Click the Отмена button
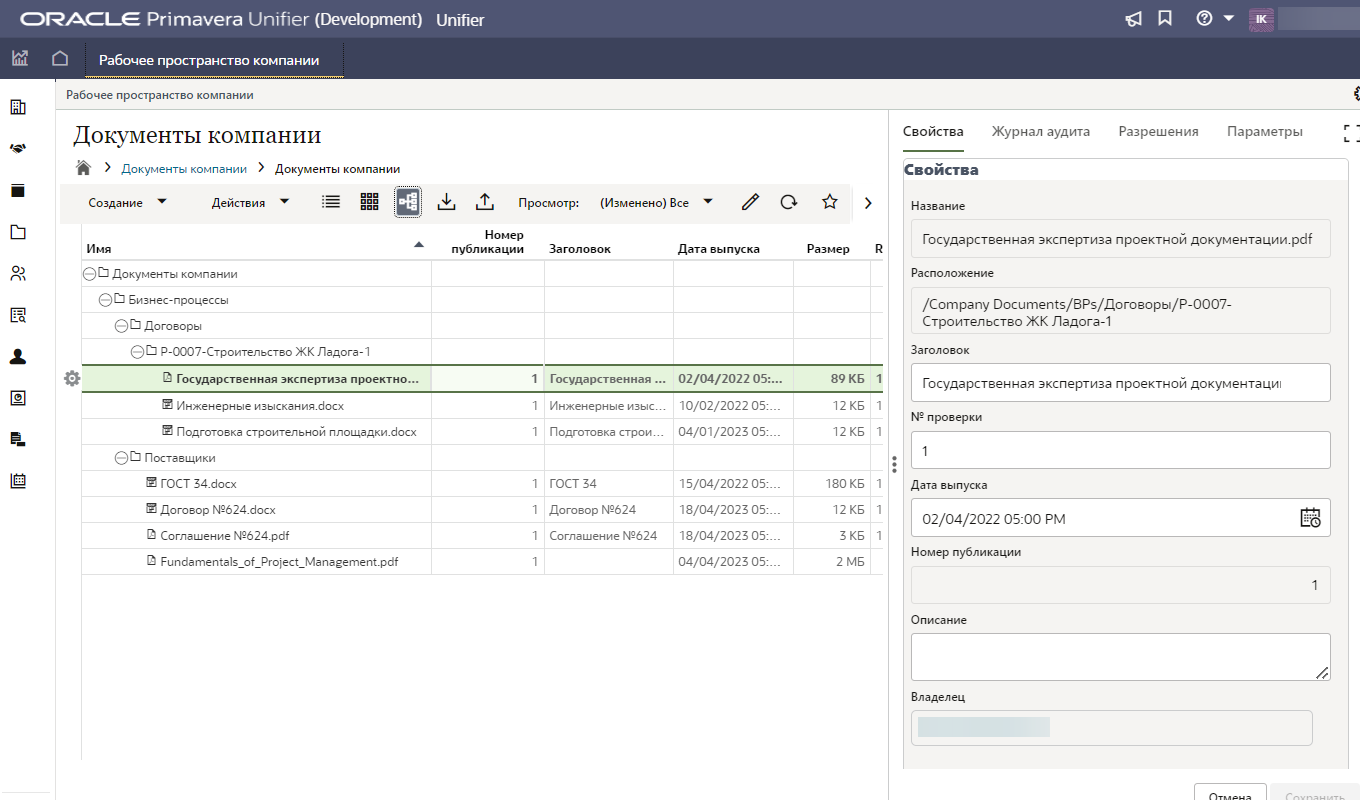 point(1230,793)
